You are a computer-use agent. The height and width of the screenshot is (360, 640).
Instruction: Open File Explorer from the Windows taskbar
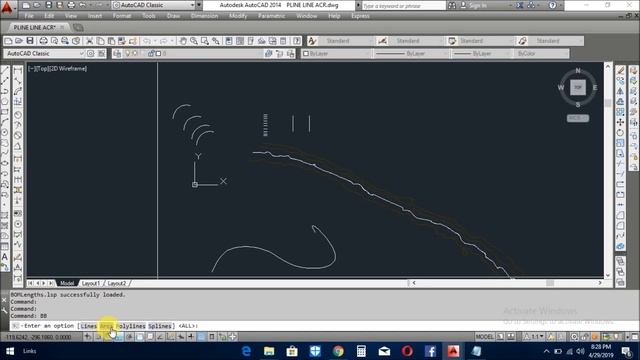pos(269,351)
